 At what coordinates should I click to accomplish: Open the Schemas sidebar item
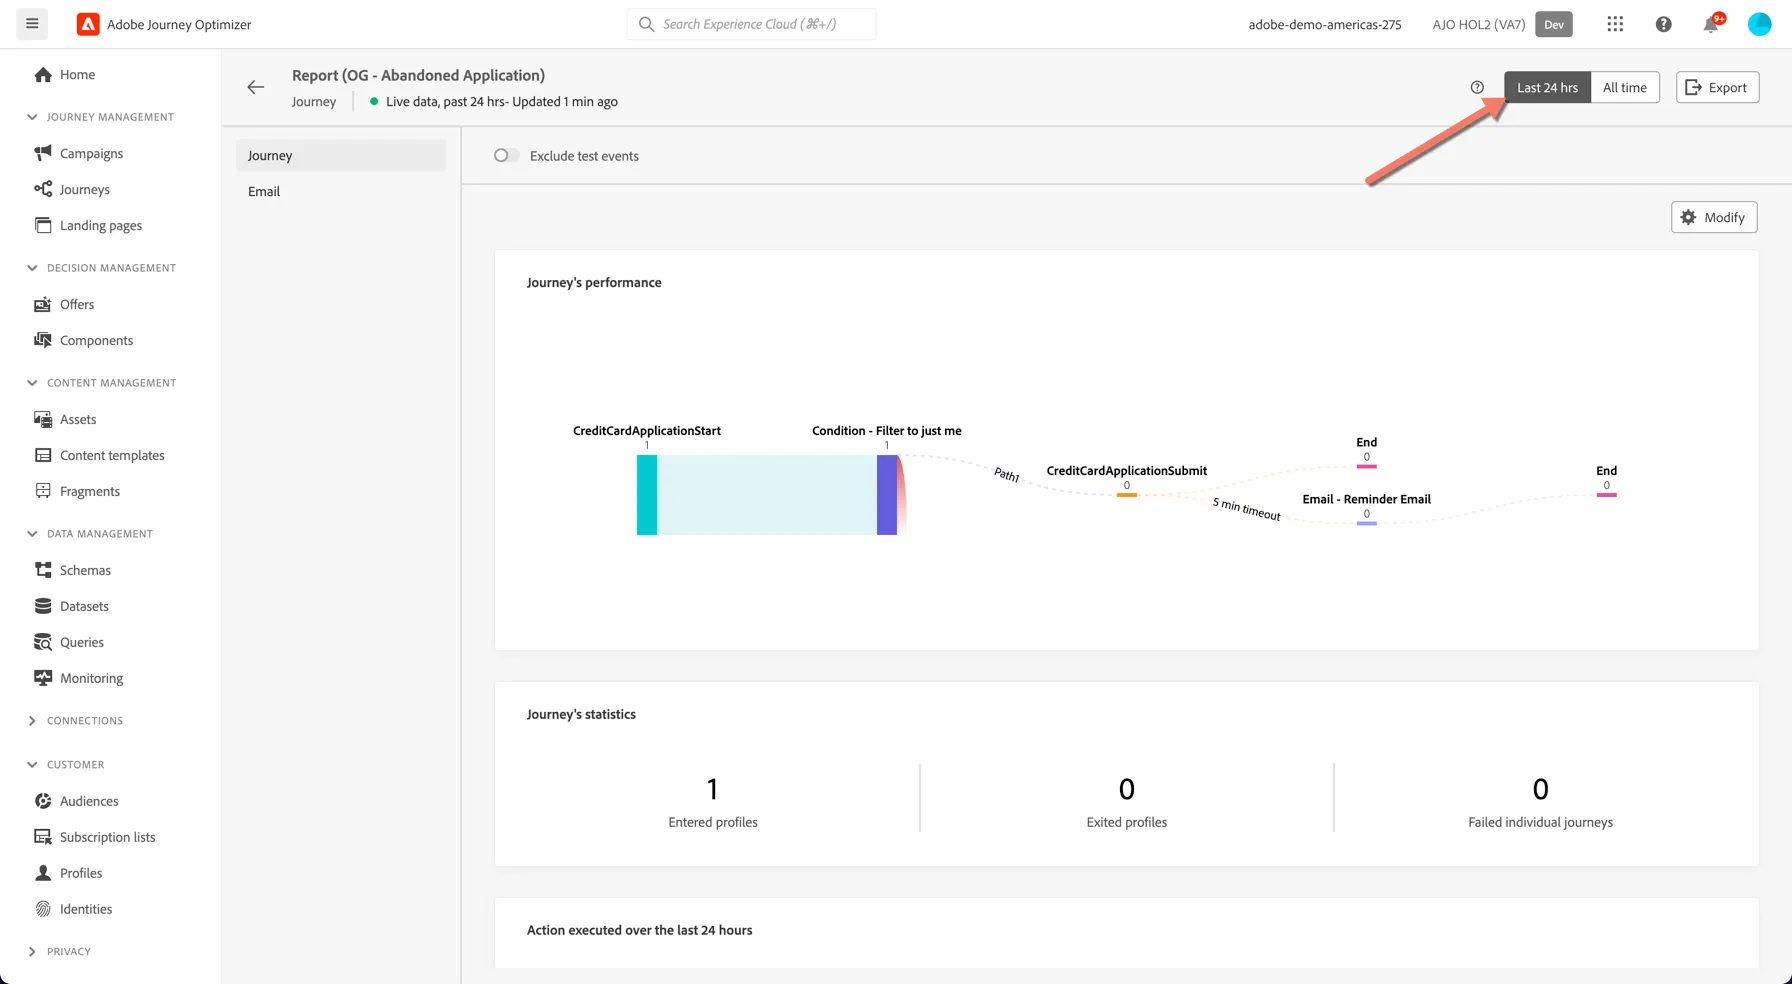point(85,570)
